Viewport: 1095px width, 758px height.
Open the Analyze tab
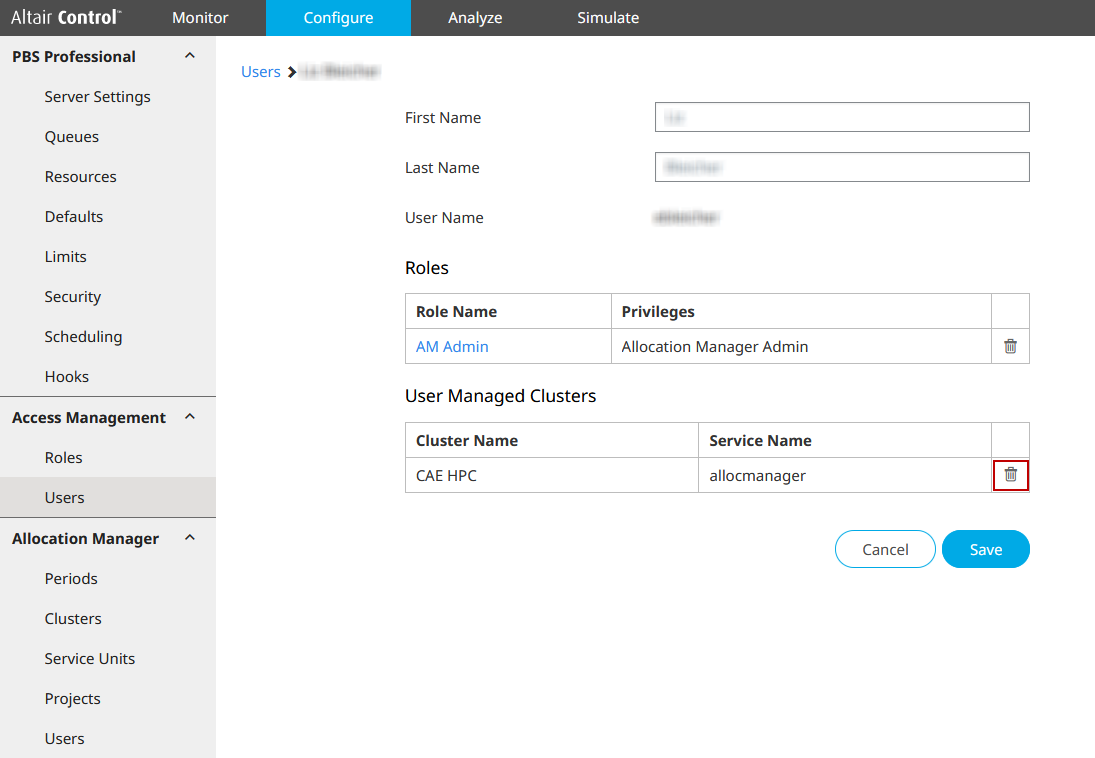point(475,18)
